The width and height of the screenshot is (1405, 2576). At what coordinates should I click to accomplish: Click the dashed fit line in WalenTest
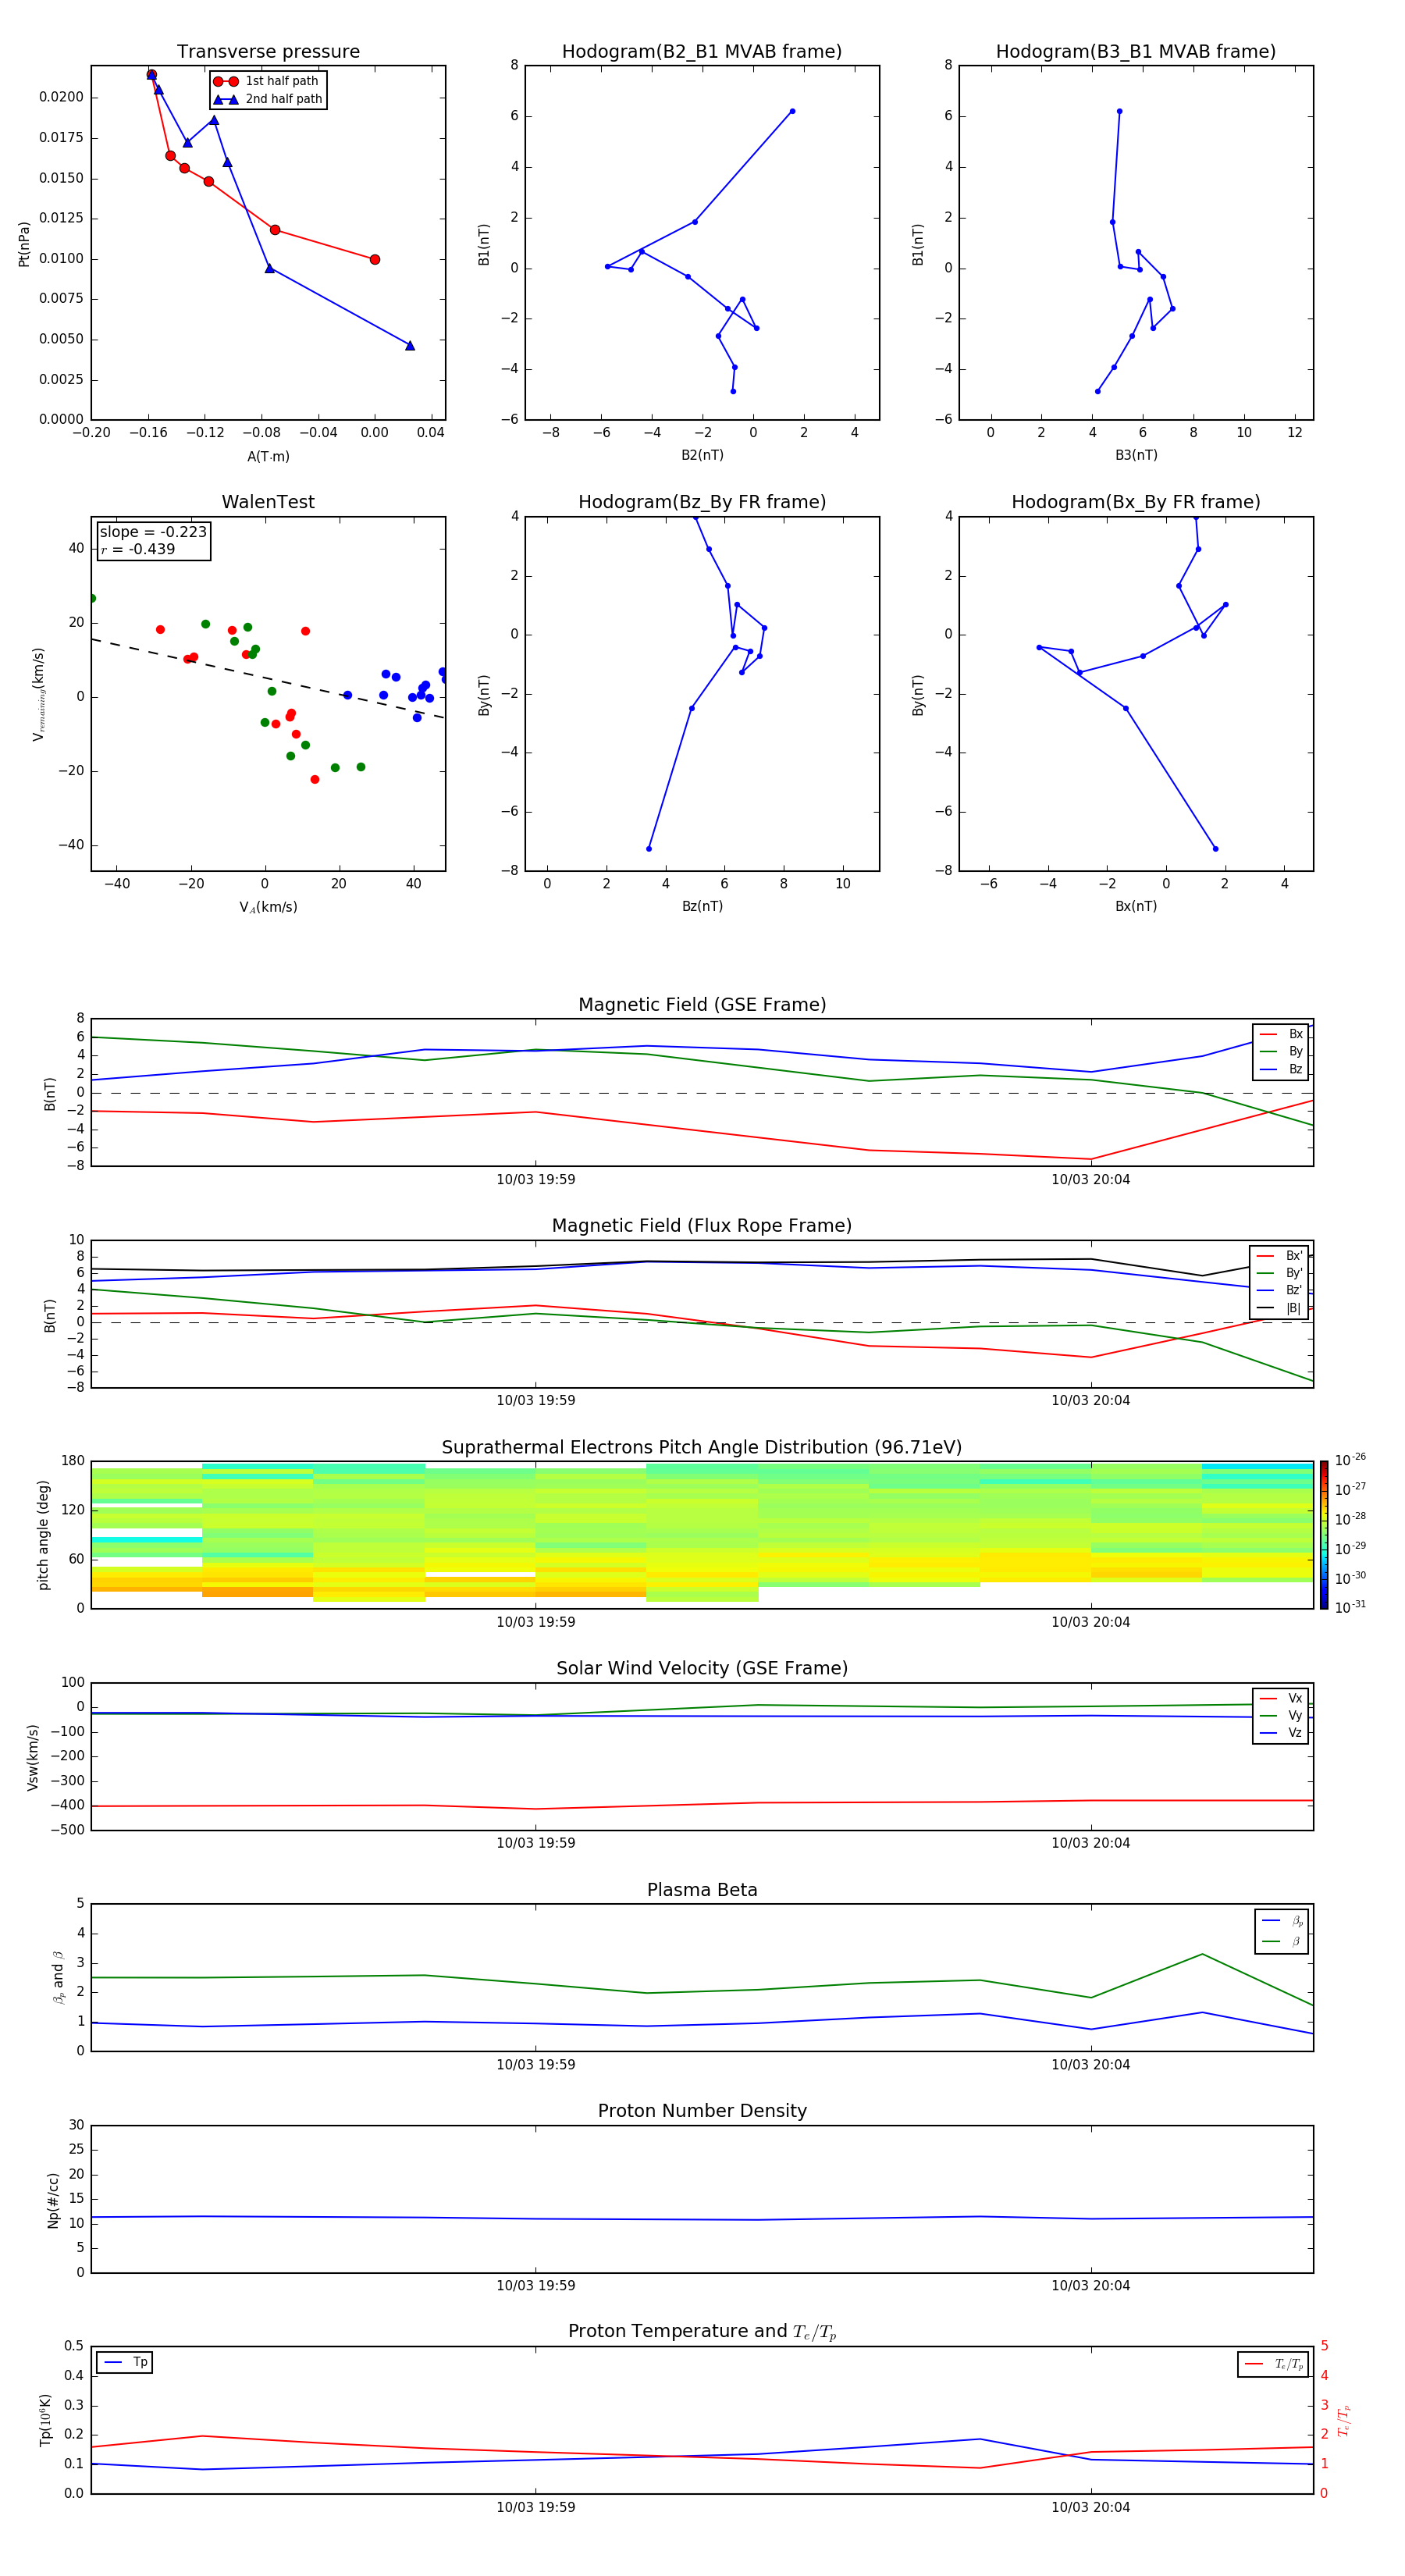[268, 679]
